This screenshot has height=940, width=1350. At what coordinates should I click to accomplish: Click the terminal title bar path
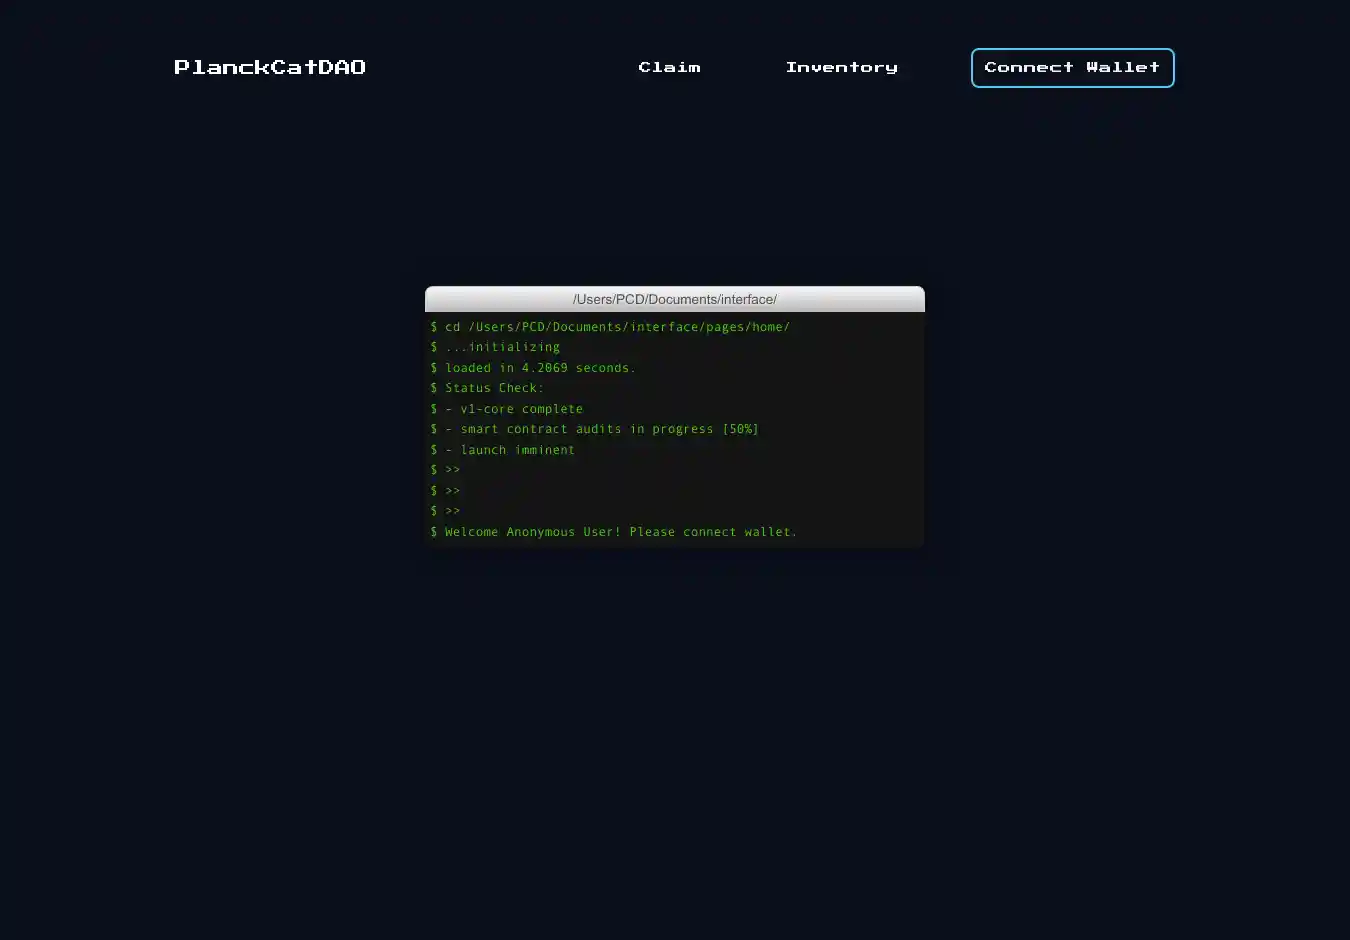(674, 299)
